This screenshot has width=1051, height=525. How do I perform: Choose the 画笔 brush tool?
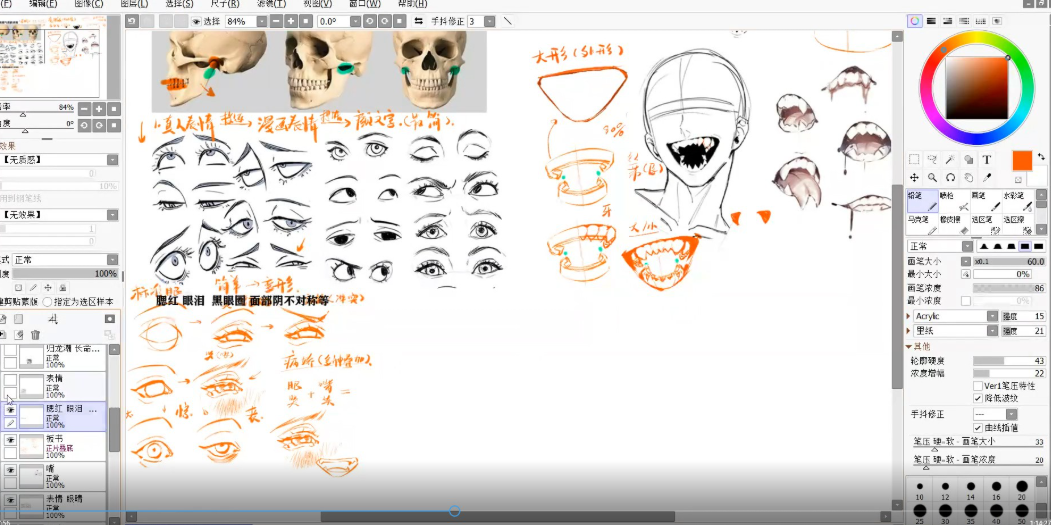[x=987, y=200]
